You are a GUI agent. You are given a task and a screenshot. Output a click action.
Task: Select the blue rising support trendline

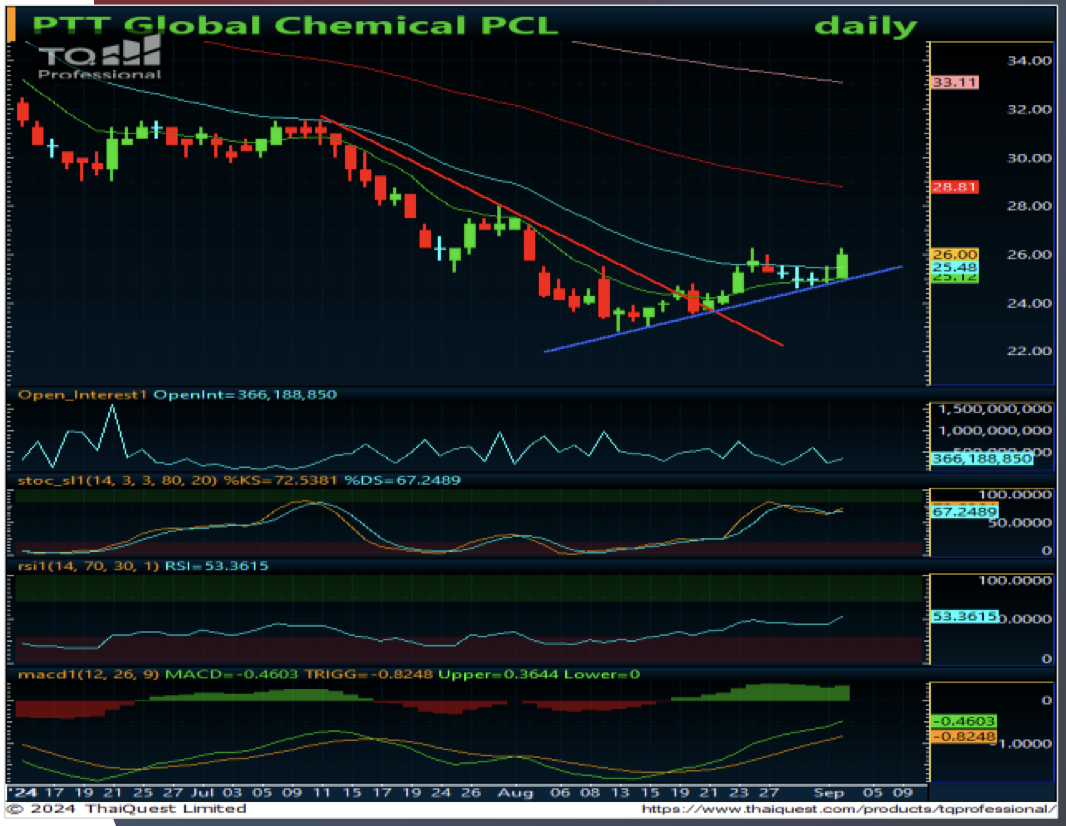point(723,309)
